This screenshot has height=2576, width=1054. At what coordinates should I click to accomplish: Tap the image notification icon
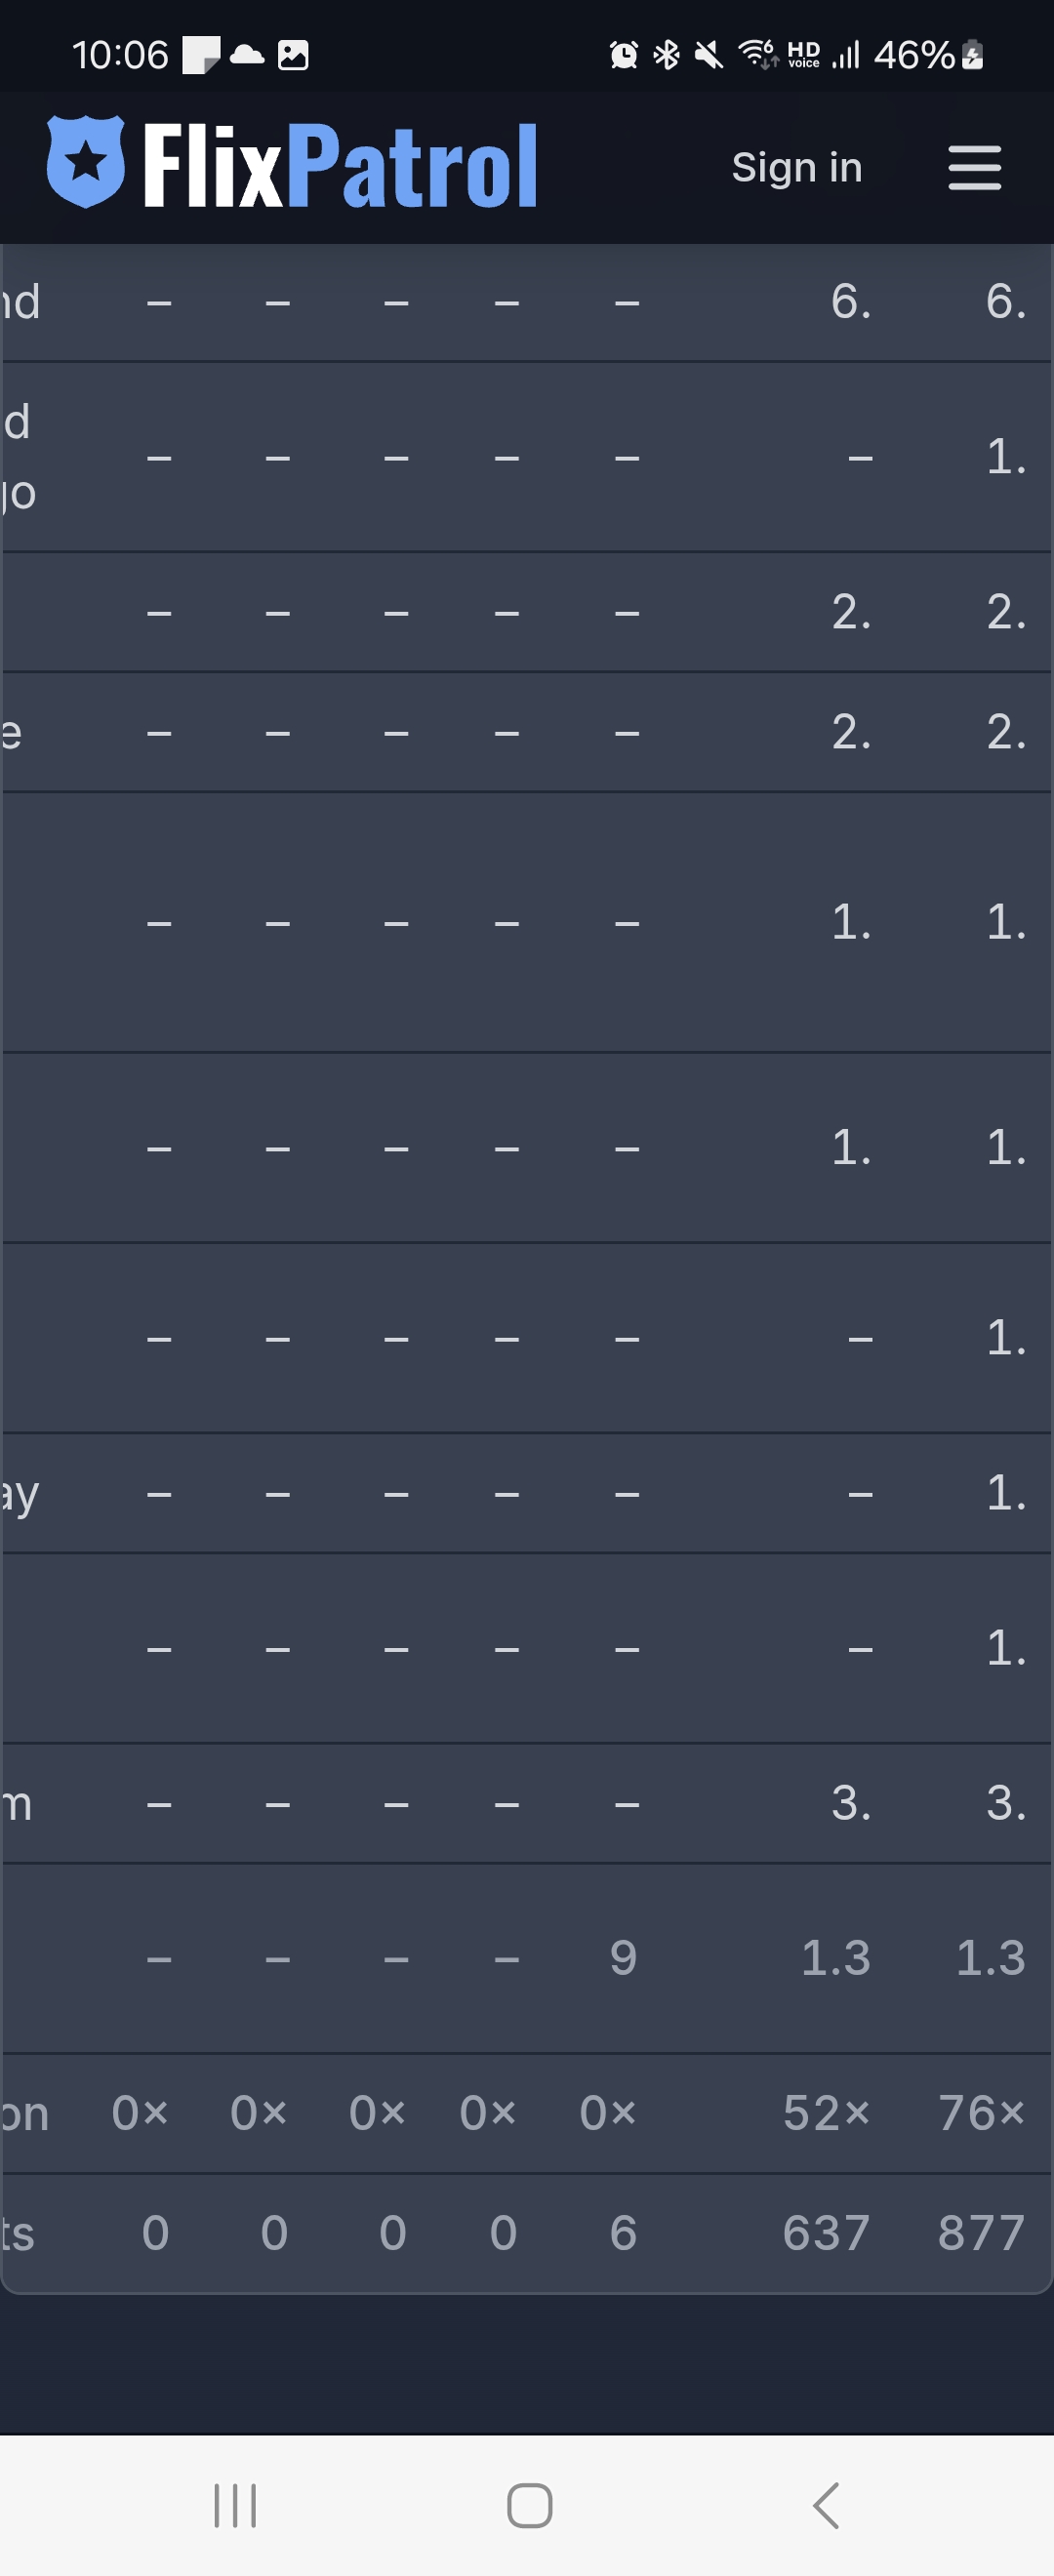point(293,55)
